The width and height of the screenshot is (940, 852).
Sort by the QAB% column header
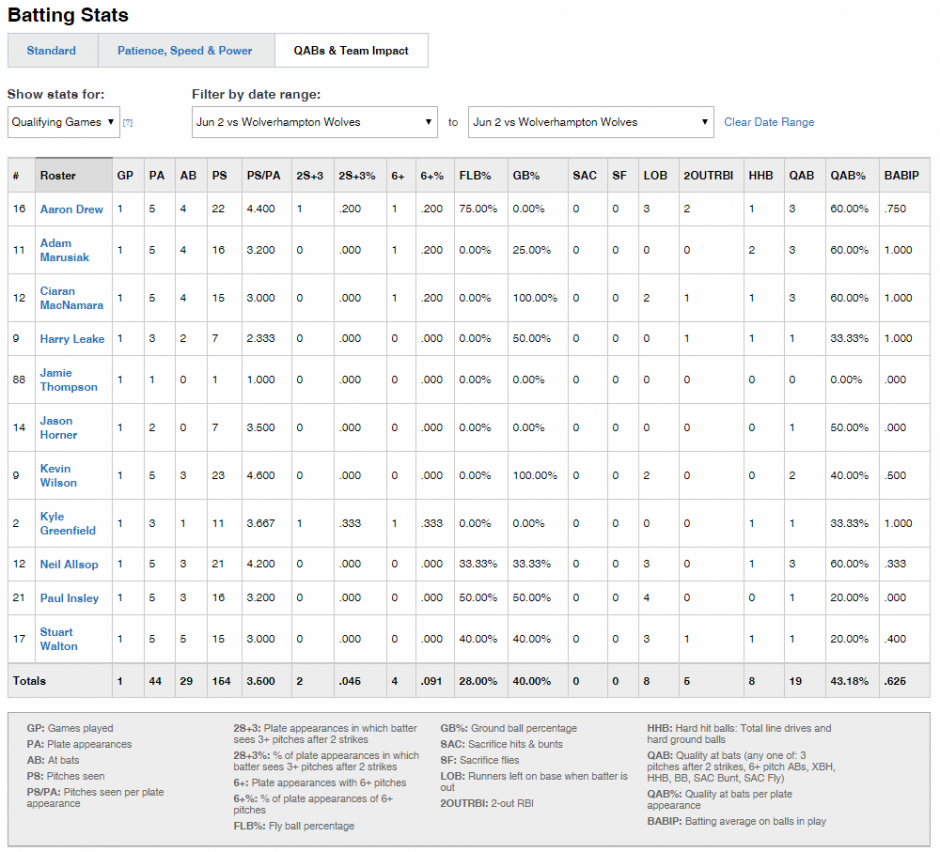coord(852,176)
